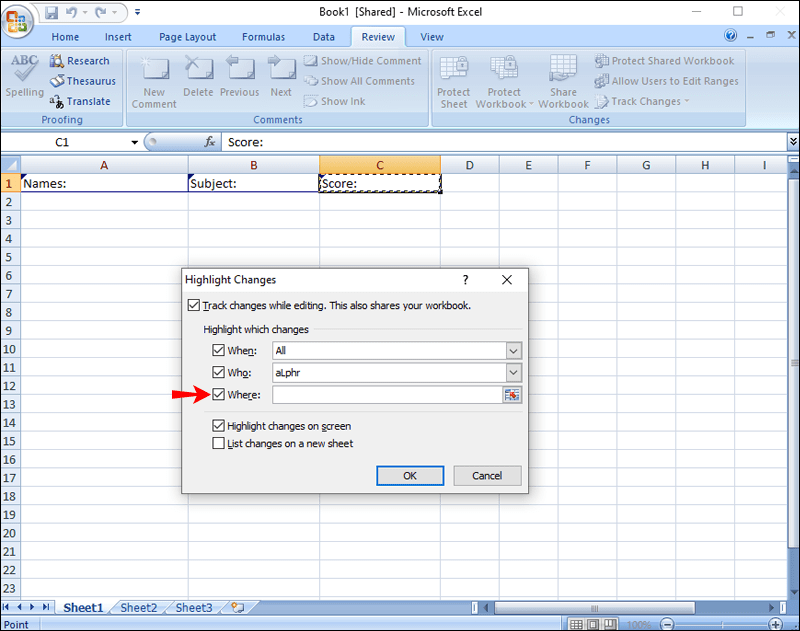Uncheck the Who checkbox
The image size is (800, 631).
coord(218,372)
